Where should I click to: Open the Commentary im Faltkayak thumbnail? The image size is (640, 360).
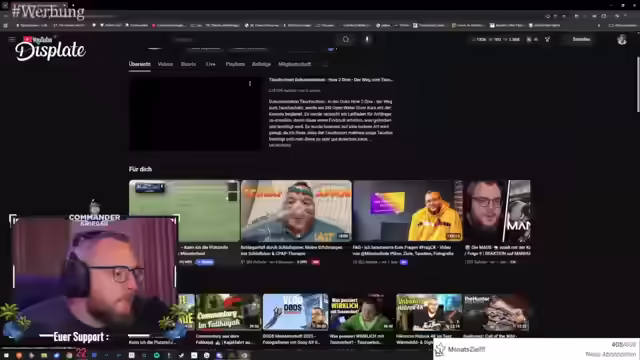[228, 312]
